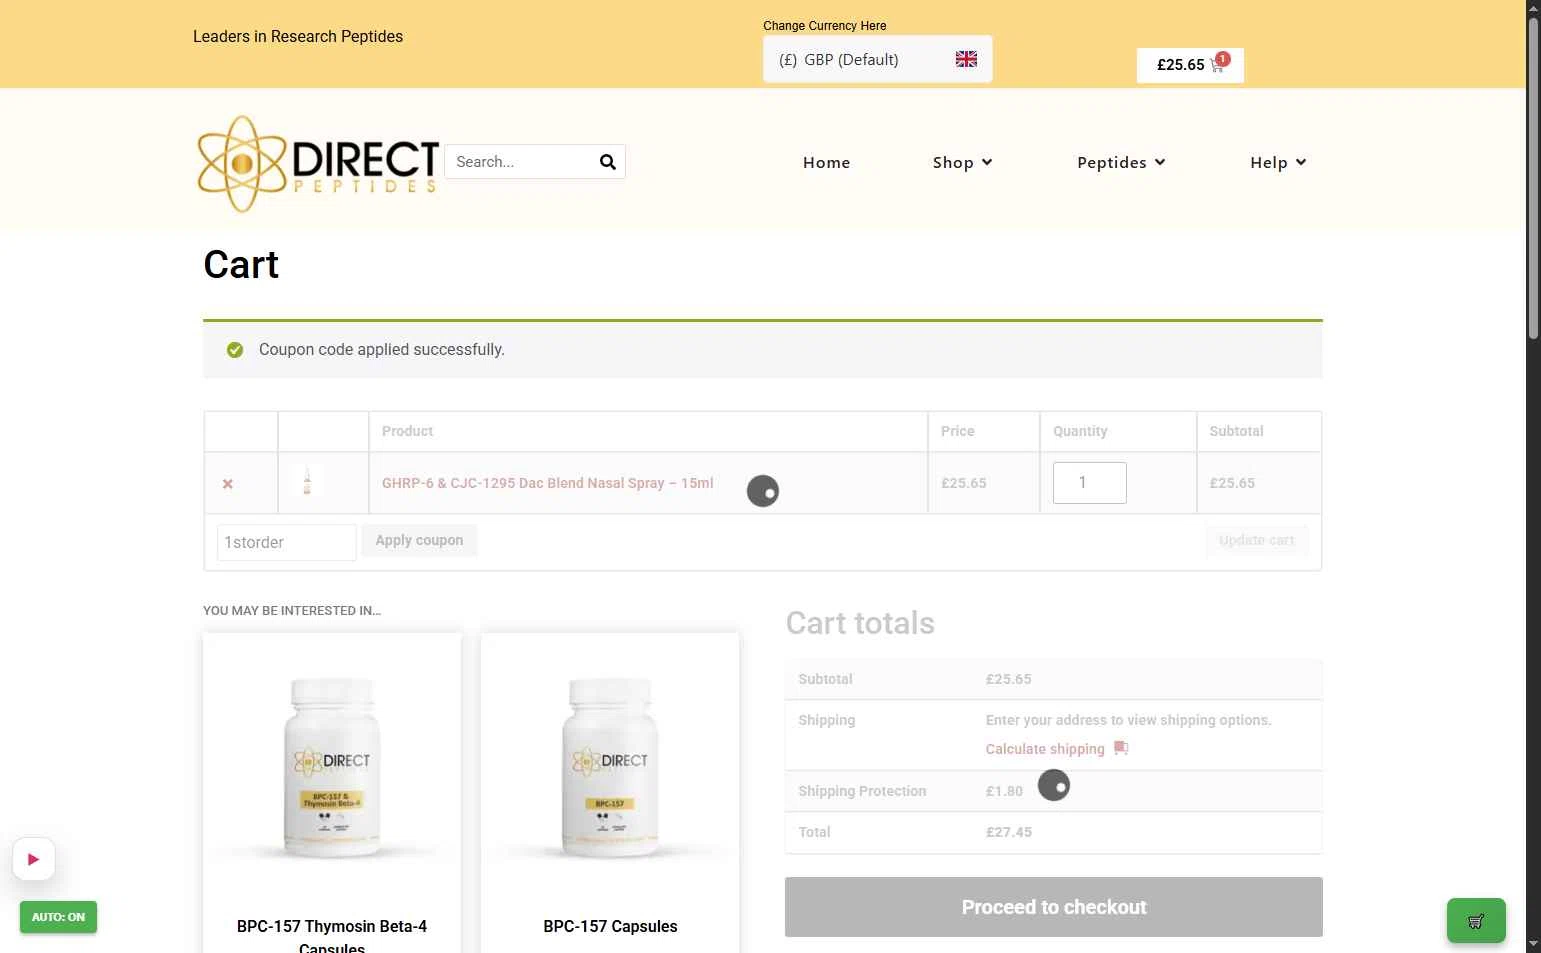Click the coupon code field
This screenshot has width=1541, height=953.
(x=287, y=542)
